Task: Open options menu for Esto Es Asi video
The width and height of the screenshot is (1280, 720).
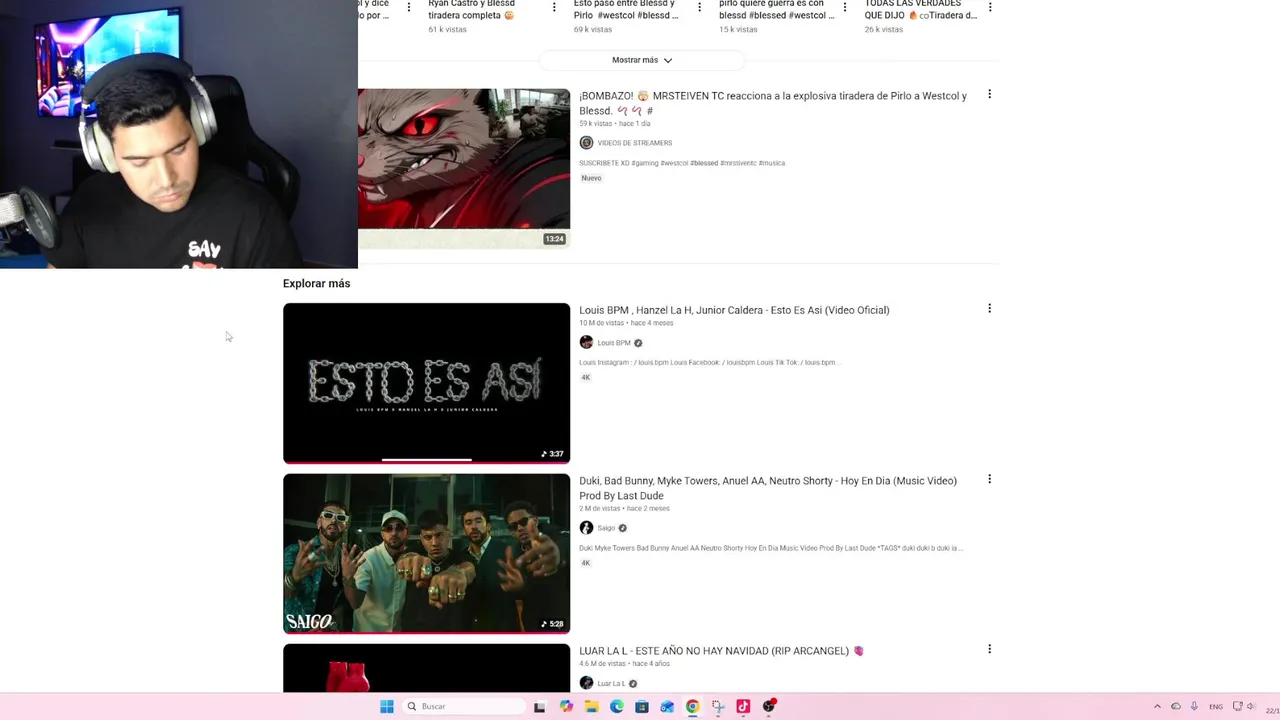Action: coord(989,308)
